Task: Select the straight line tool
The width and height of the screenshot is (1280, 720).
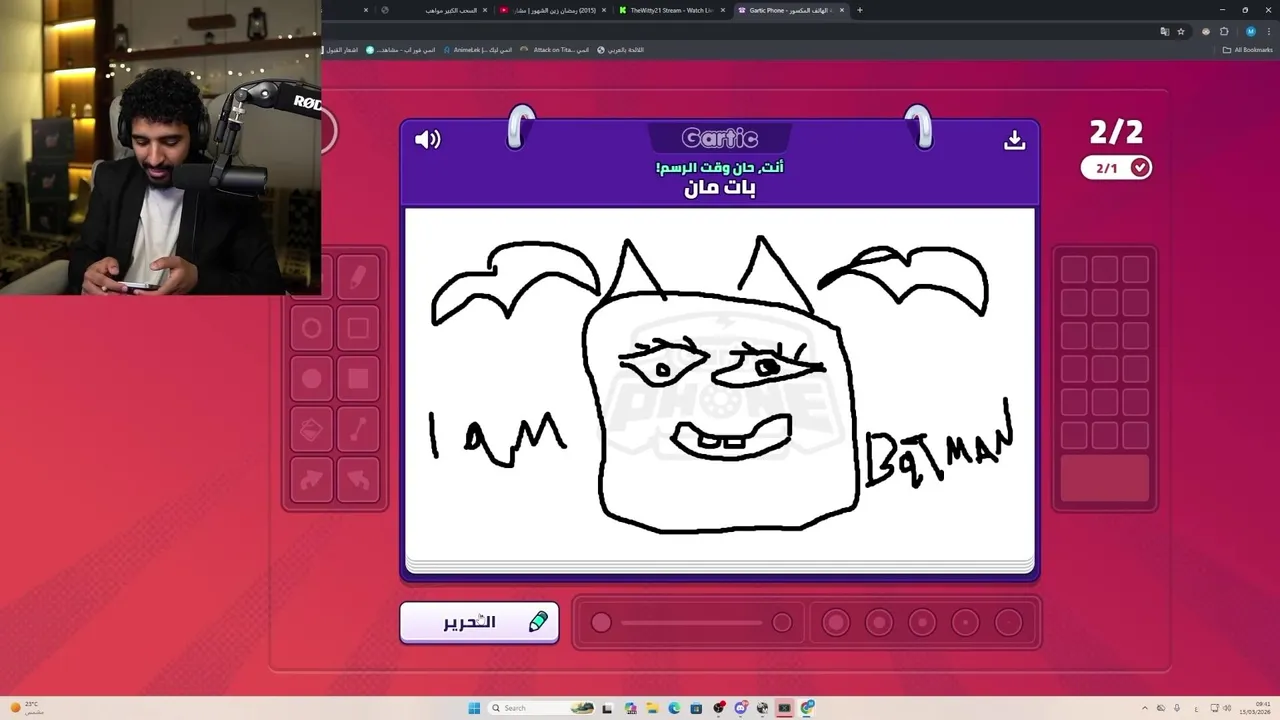Action: [x=358, y=430]
